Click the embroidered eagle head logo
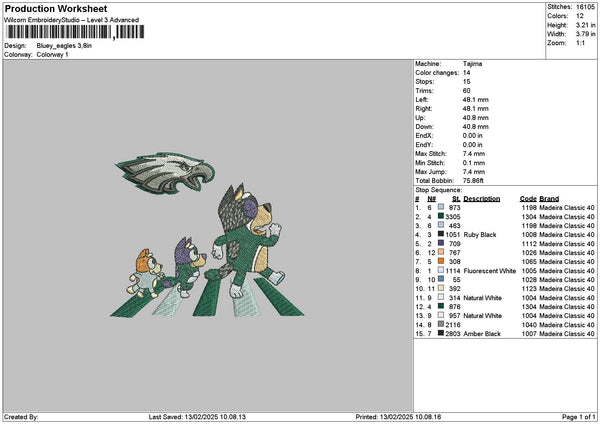Viewport: 600px width, 424px height. click(x=165, y=173)
